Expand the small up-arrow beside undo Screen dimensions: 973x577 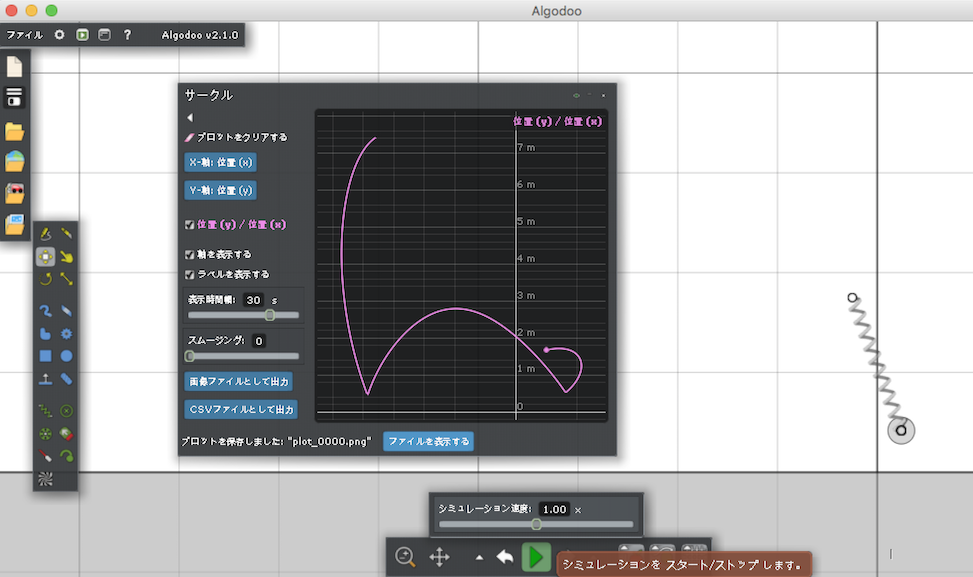(479, 558)
